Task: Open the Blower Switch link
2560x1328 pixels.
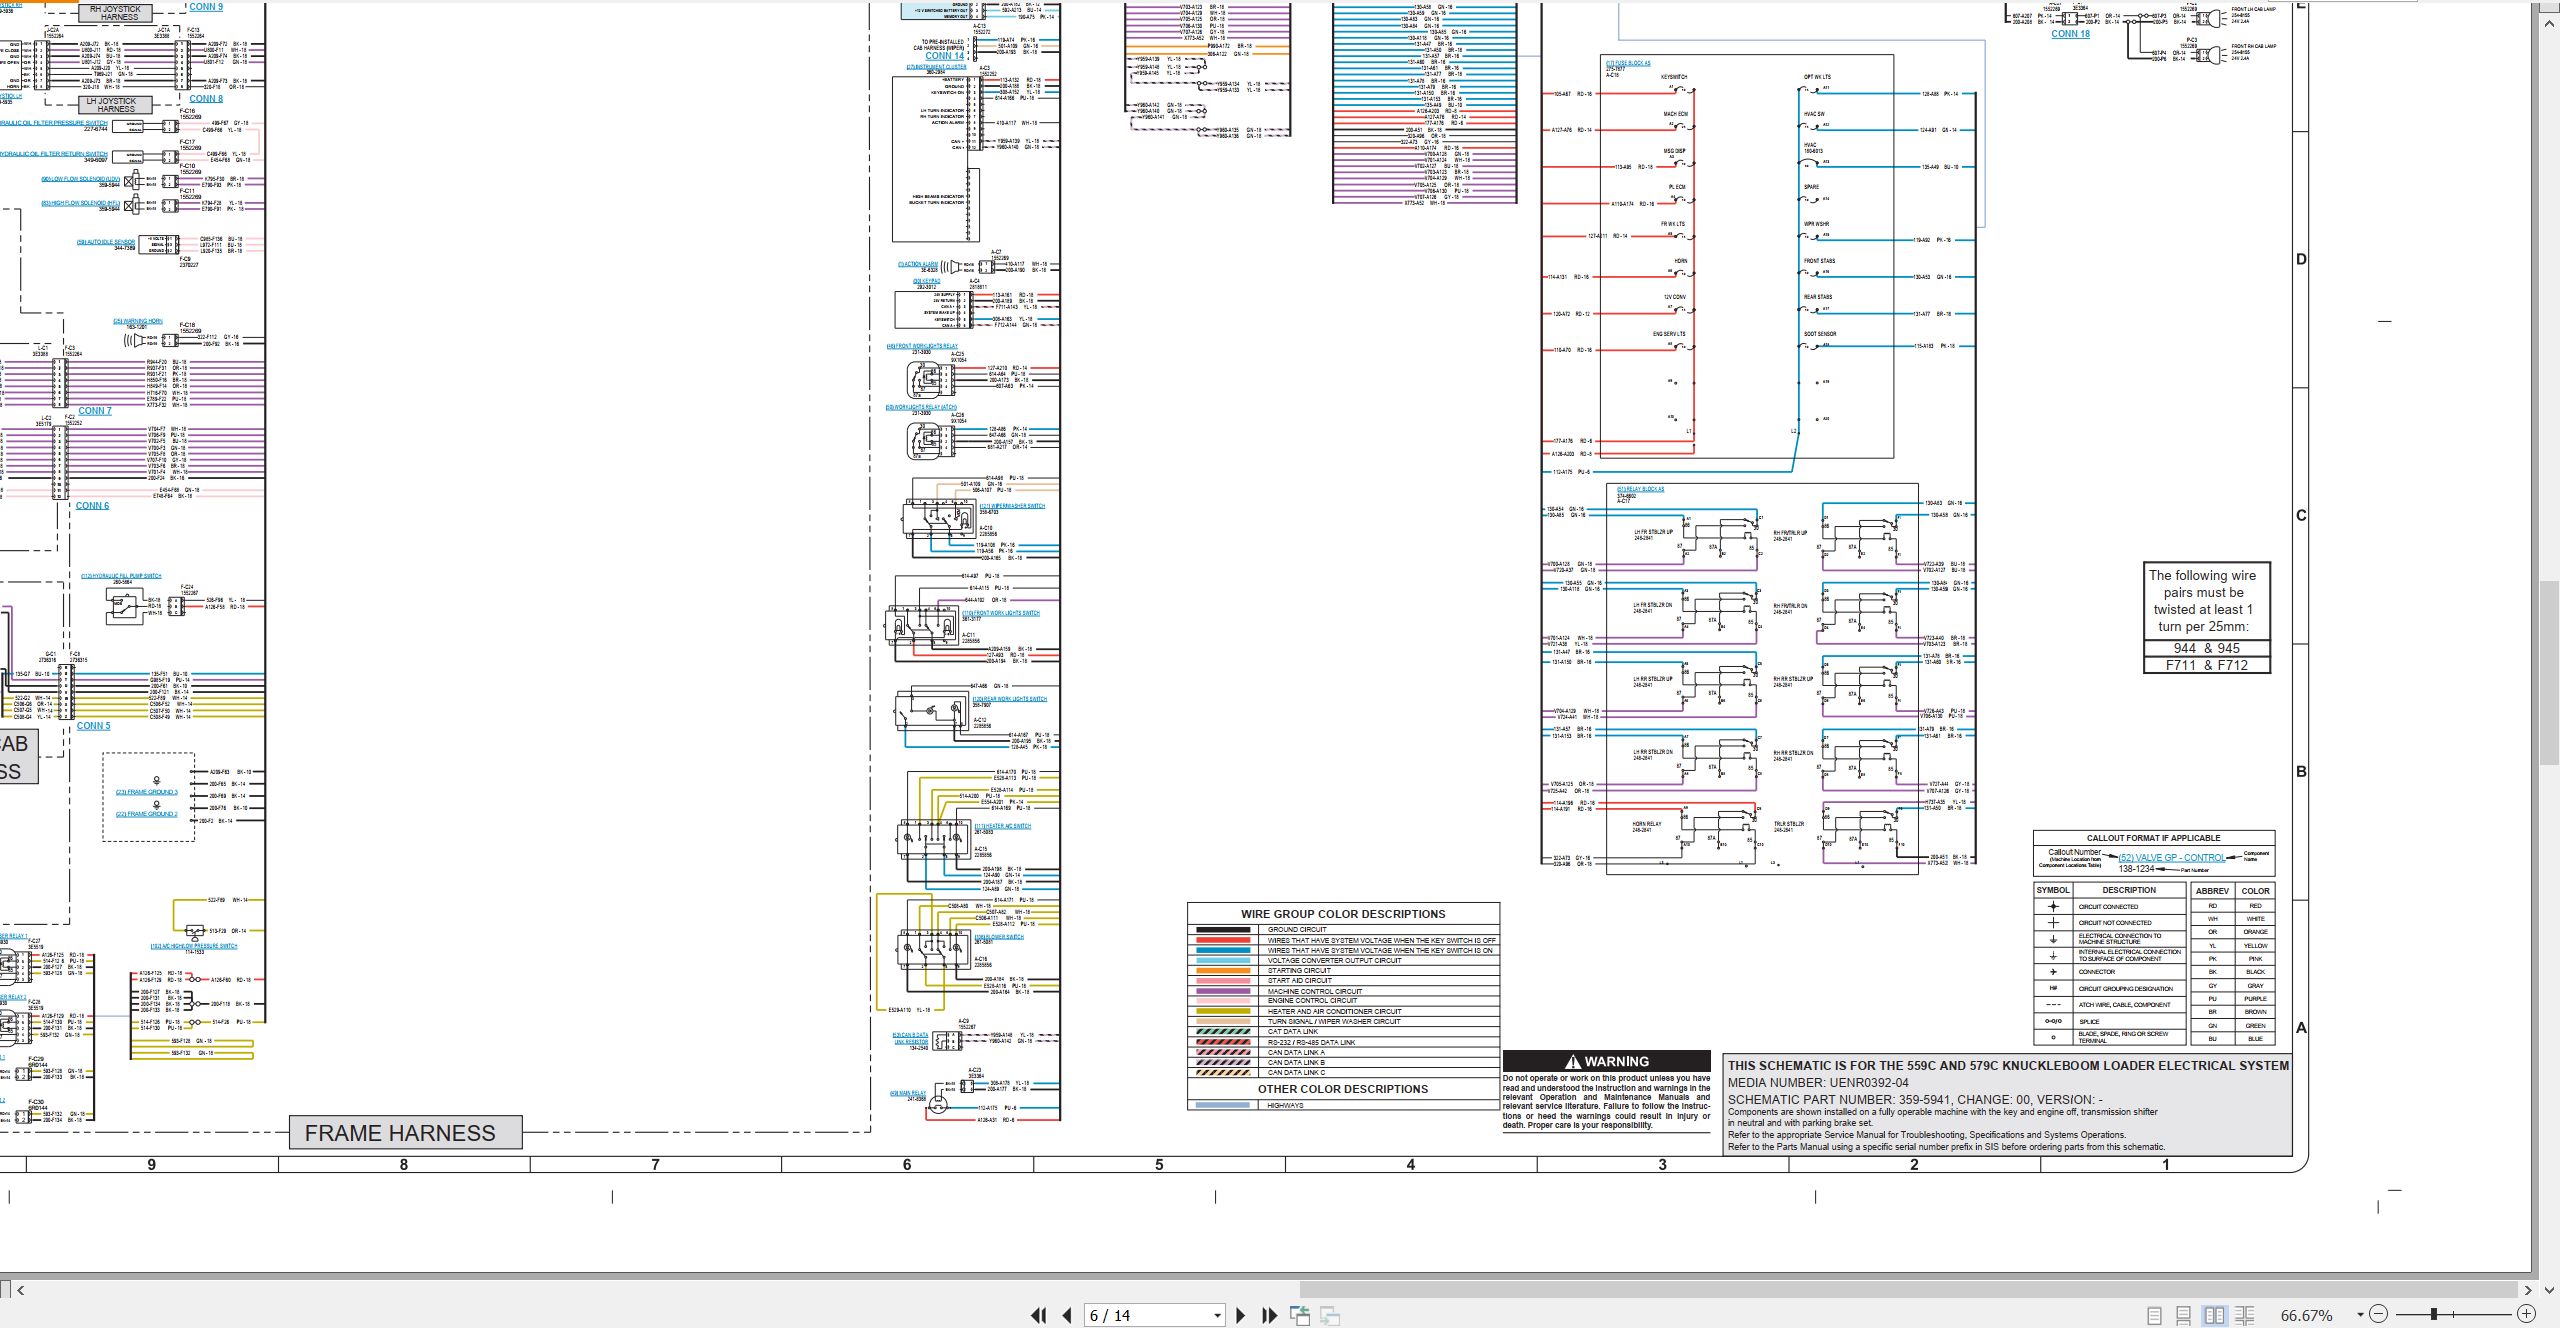Action: click(999, 937)
